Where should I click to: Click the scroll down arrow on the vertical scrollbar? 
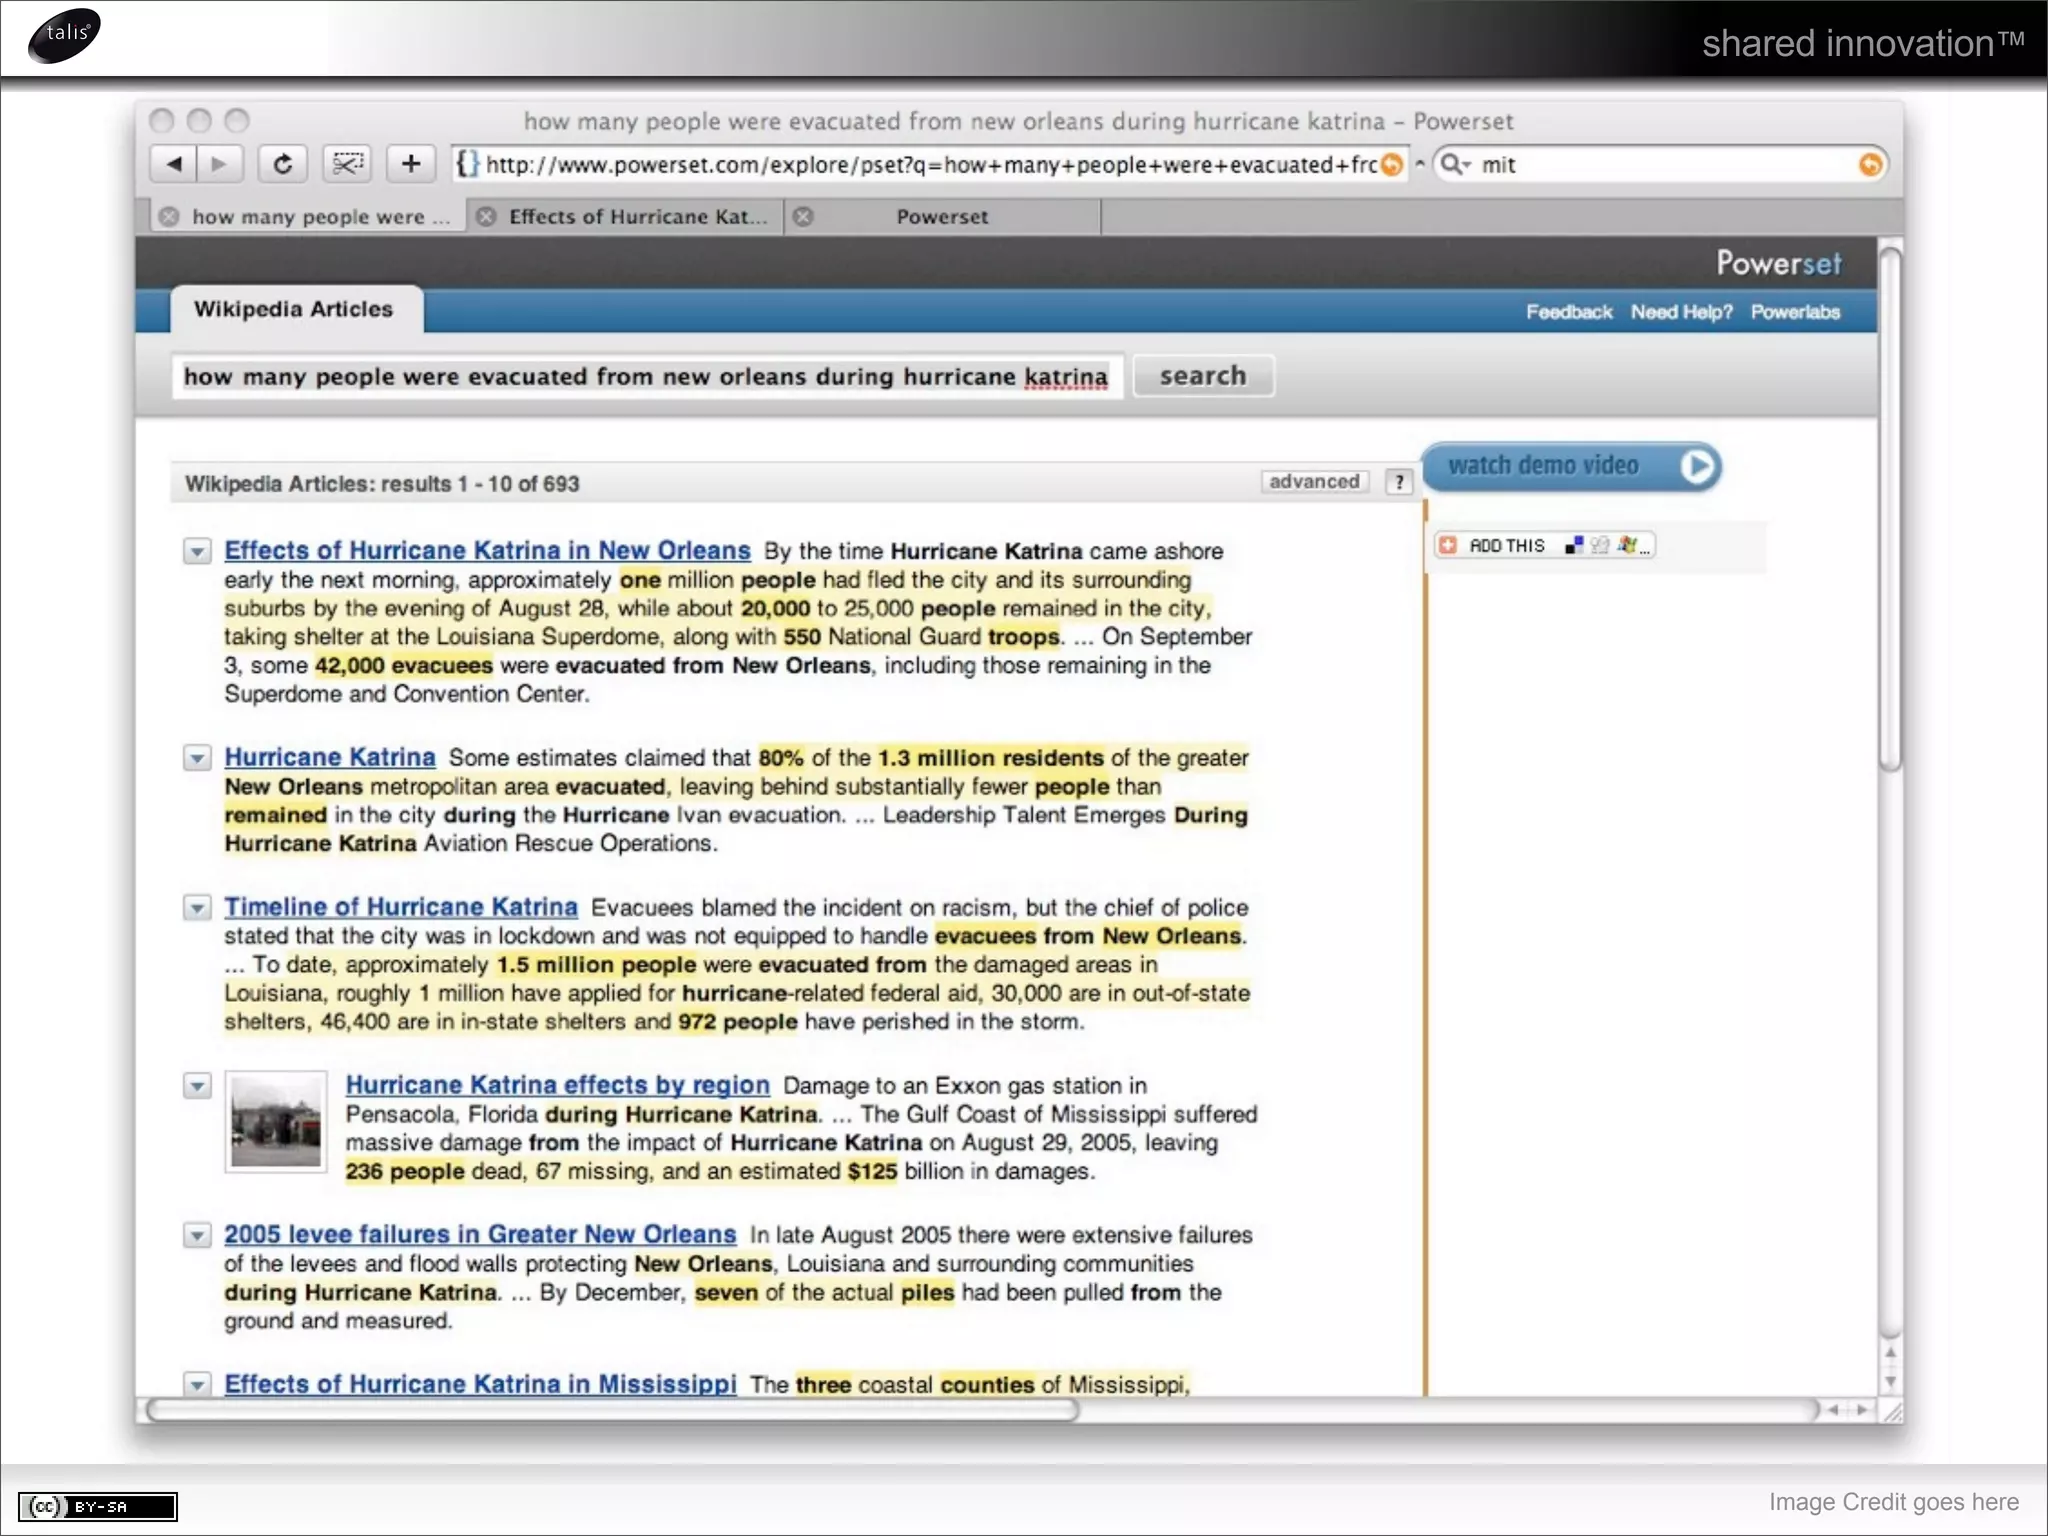click(x=1890, y=1382)
